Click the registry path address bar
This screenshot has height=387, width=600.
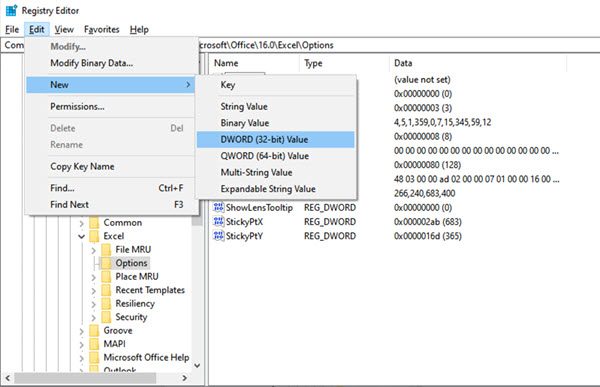398,45
